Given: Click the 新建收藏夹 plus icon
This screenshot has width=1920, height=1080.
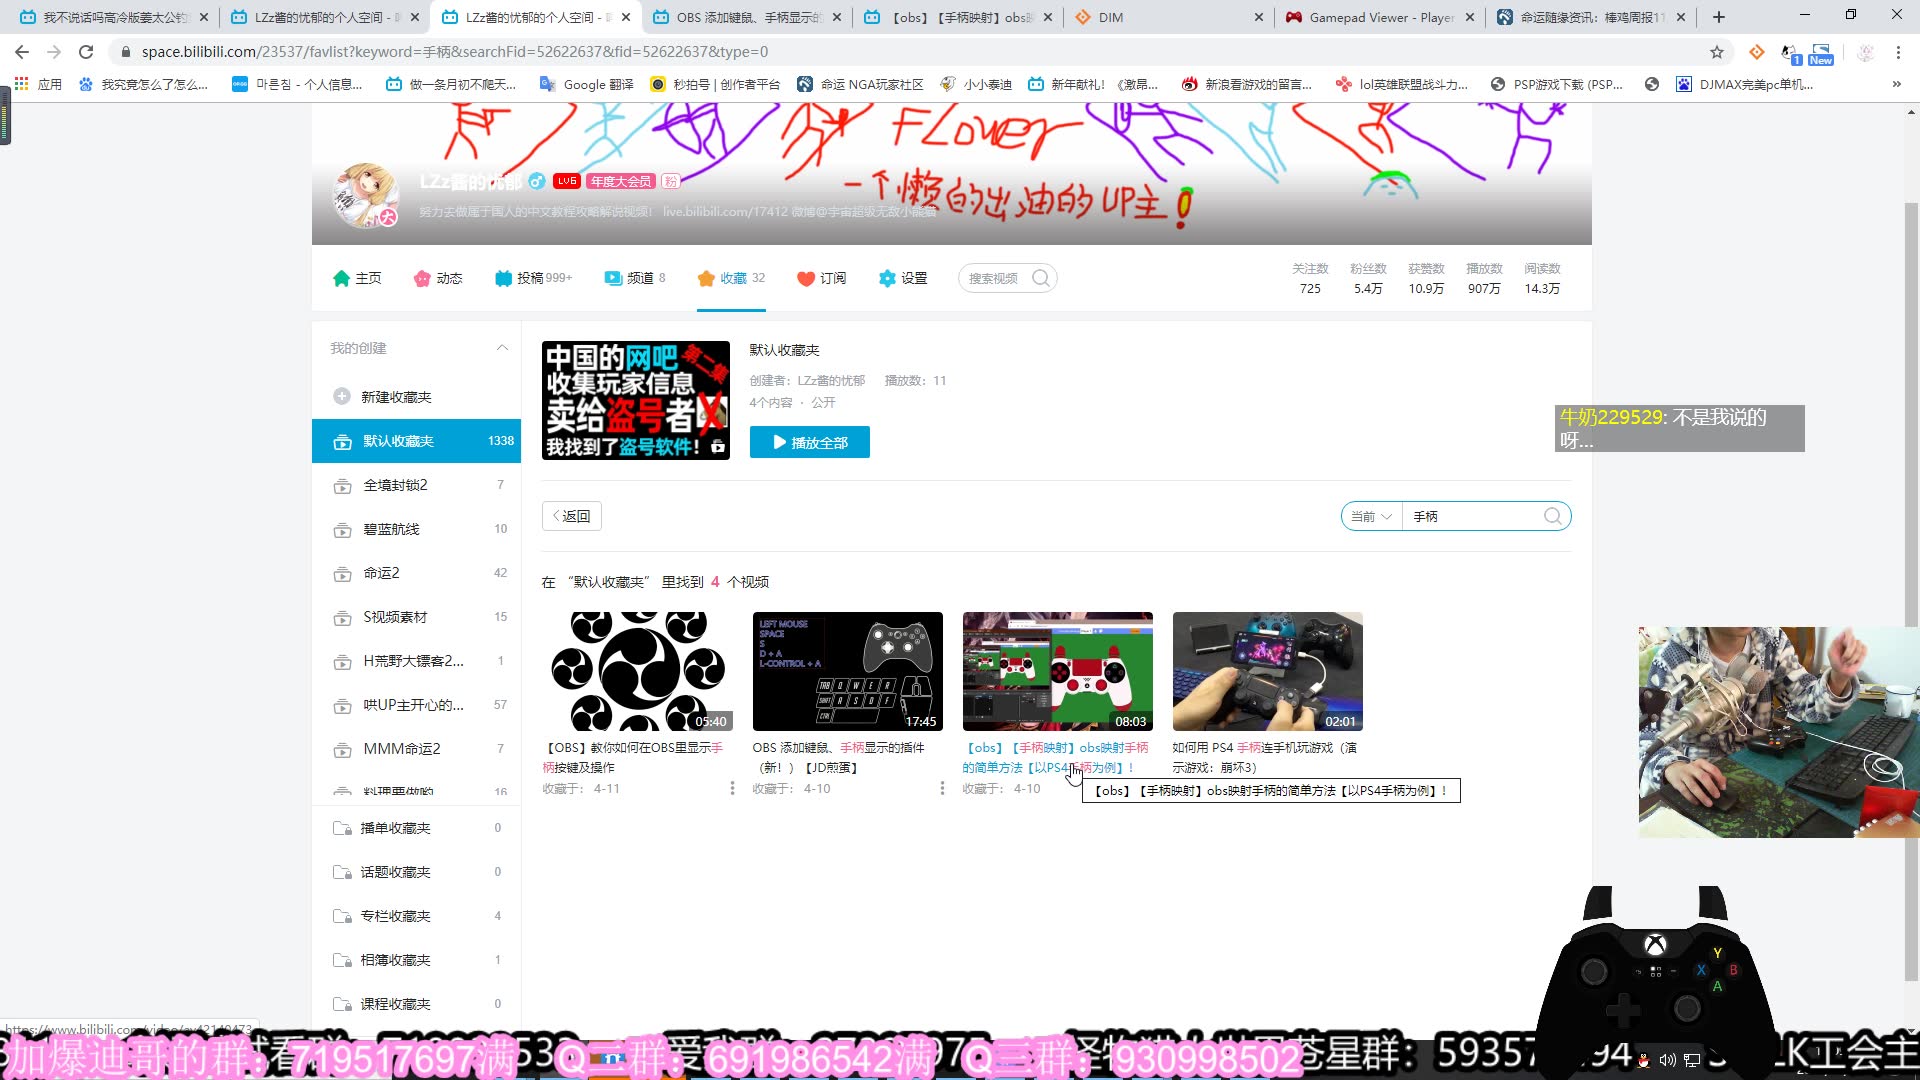Looking at the screenshot, I should point(342,397).
